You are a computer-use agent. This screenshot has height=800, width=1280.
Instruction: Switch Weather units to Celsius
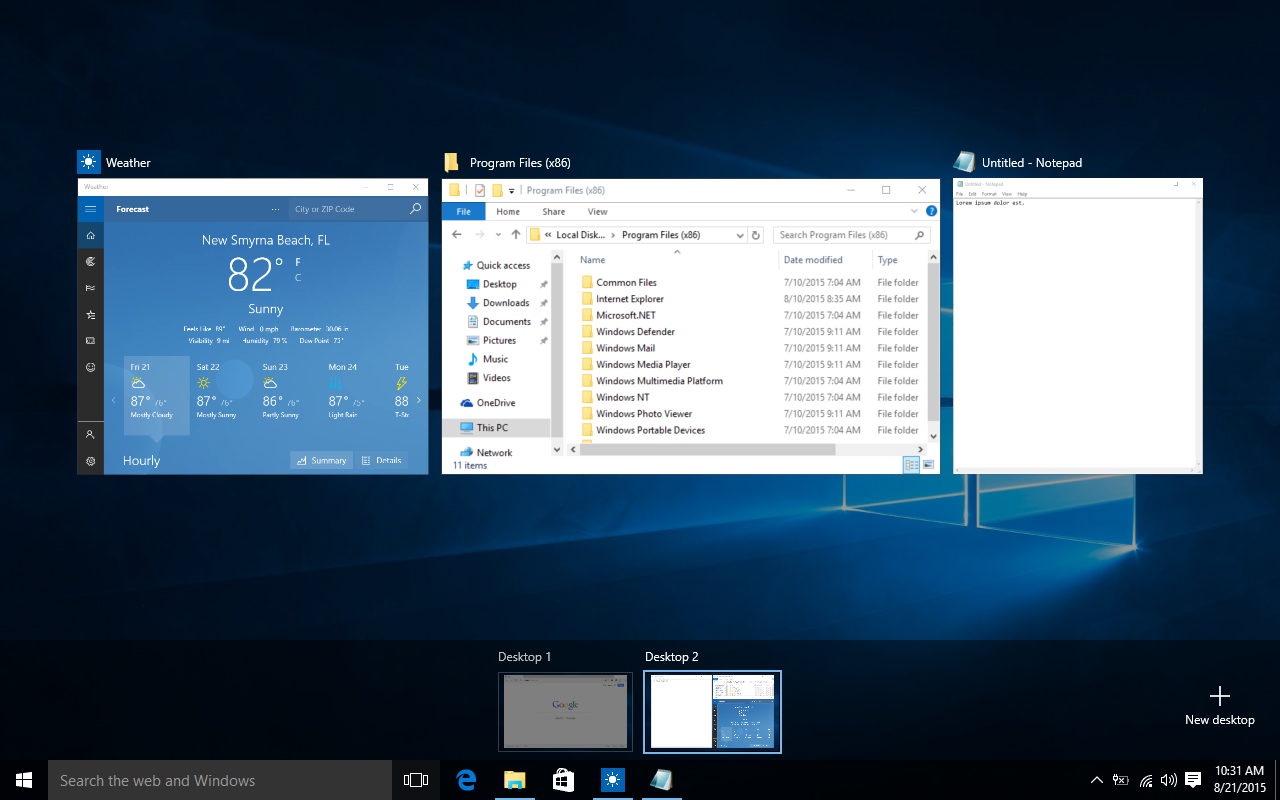pos(298,277)
